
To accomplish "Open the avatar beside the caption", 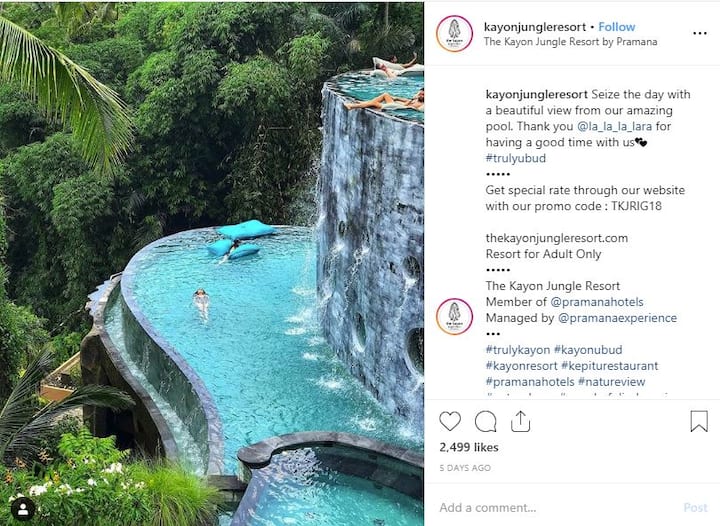I will click(454, 317).
